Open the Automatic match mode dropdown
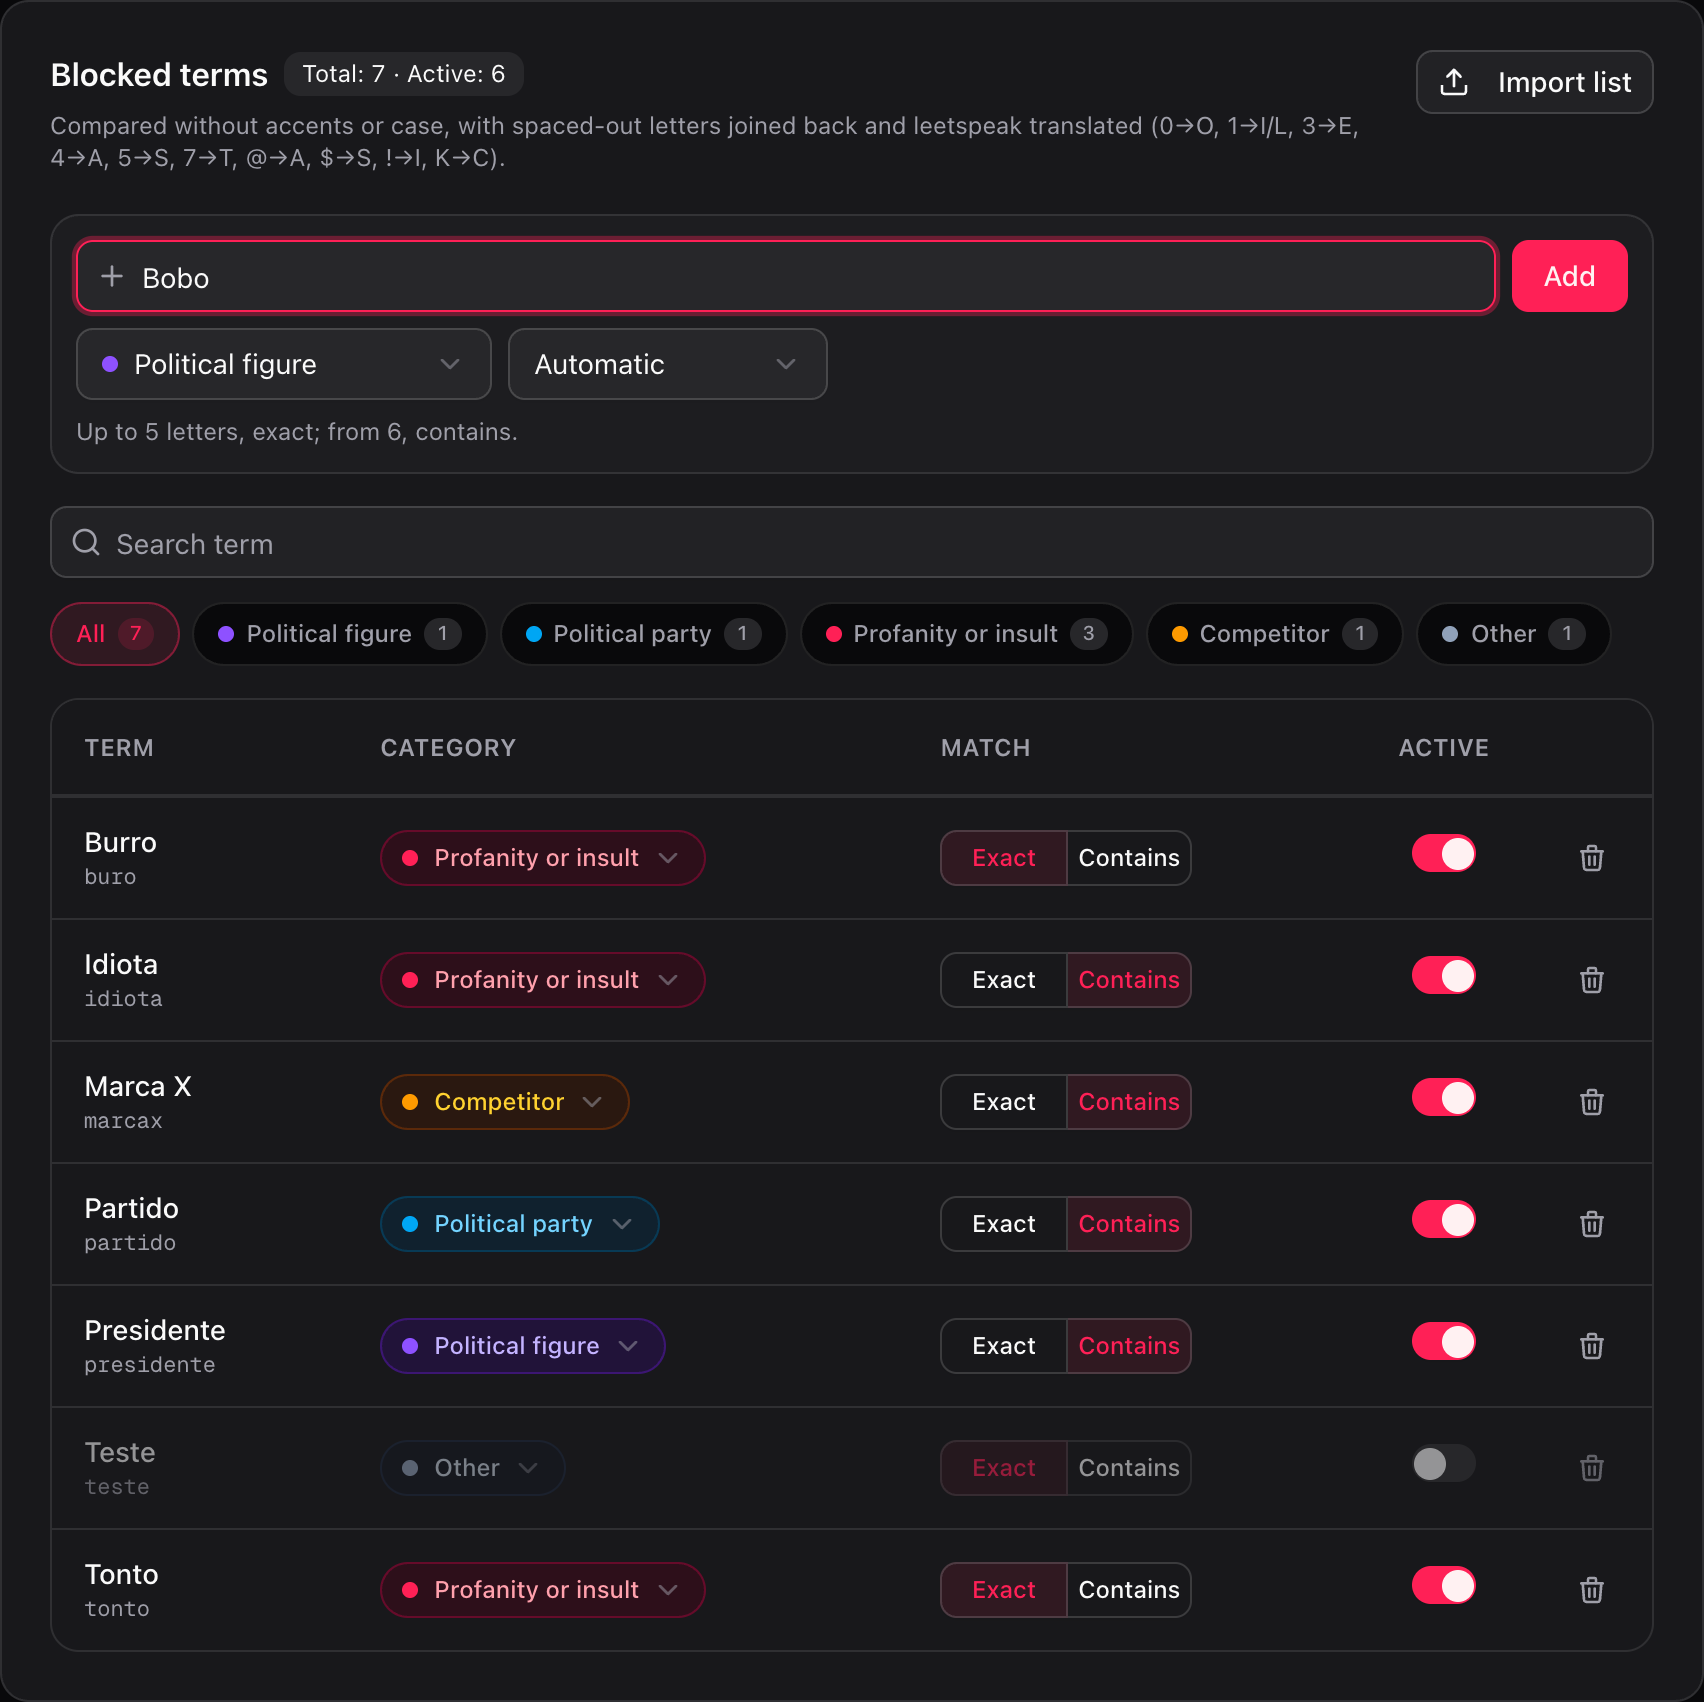Viewport: 1704px width, 1702px height. point(667,364)
